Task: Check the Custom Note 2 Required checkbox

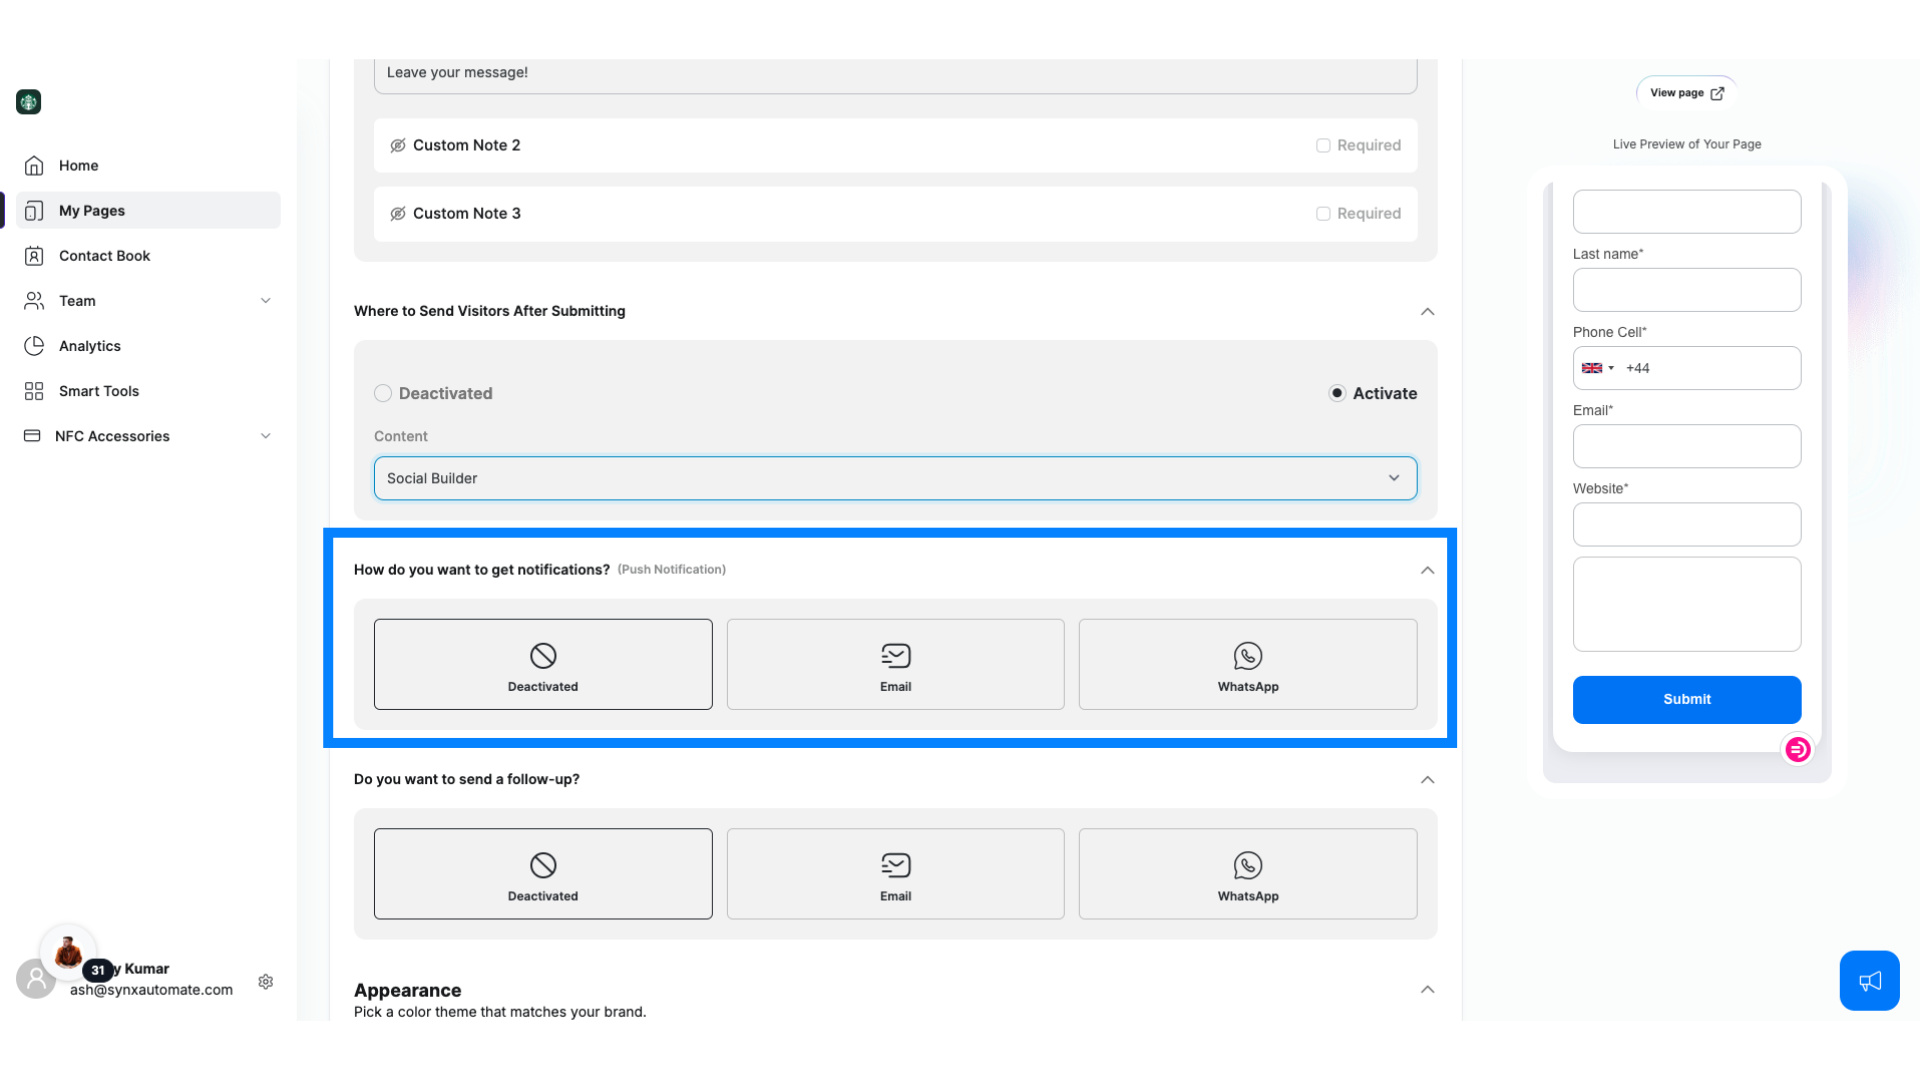Action: point(1323,145)
